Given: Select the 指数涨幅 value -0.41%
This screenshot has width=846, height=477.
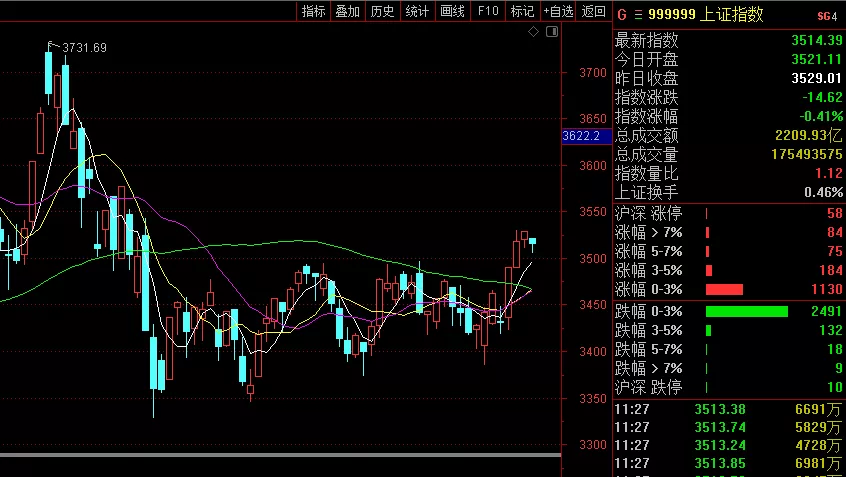Looking at the screenshot, I should 821,116.
